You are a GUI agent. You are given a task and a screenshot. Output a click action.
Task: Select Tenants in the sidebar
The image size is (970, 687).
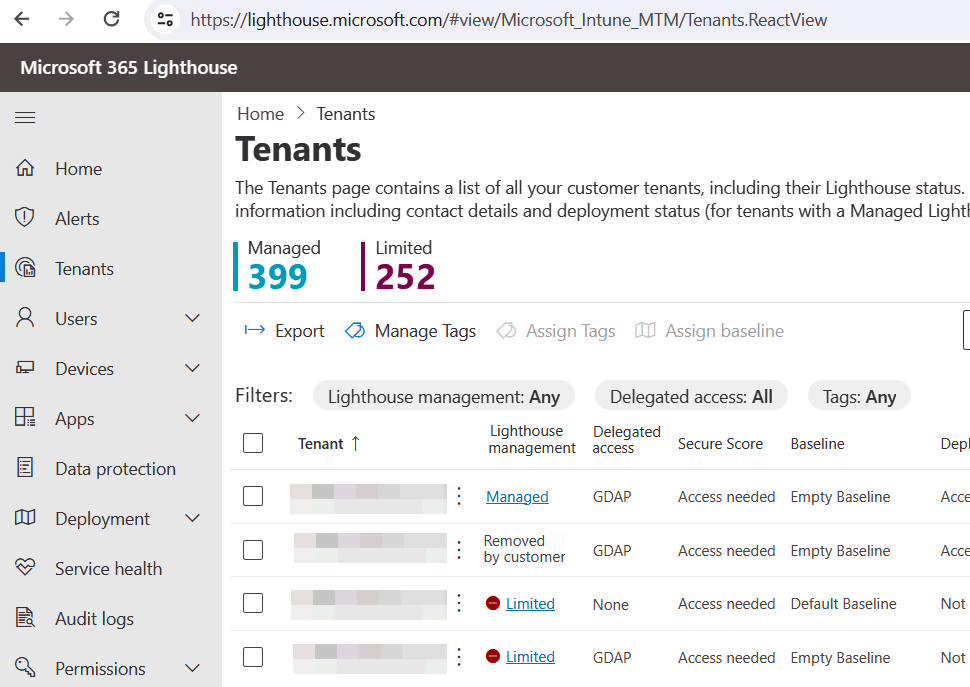85,269
